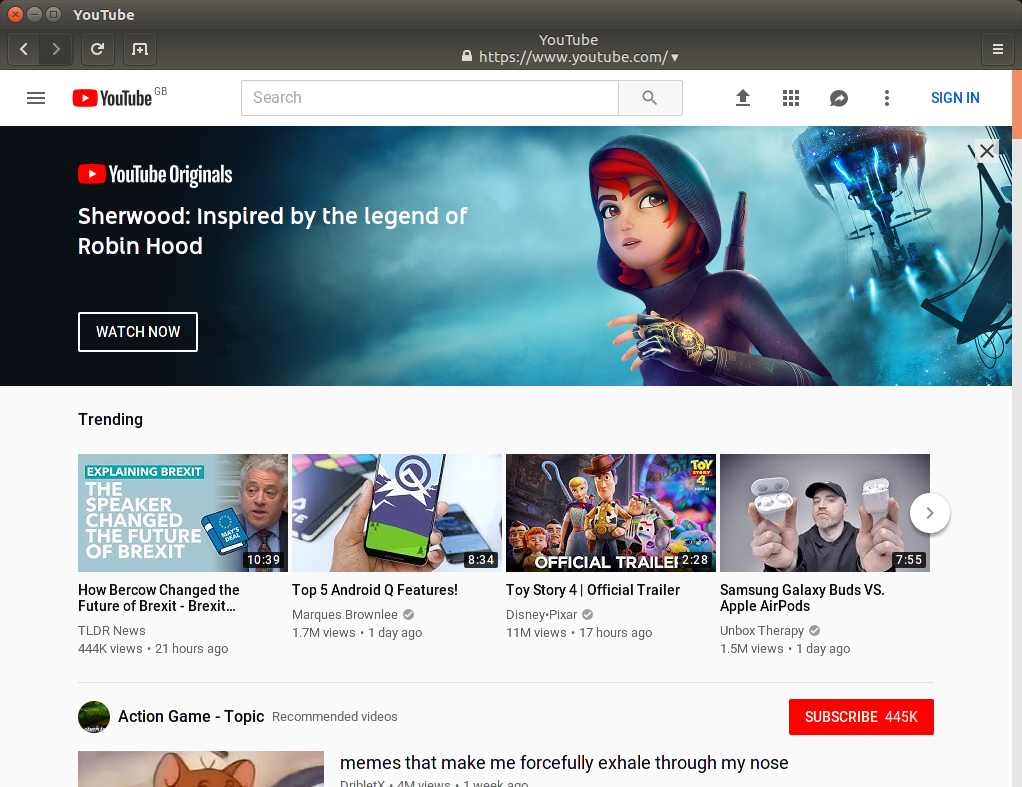Open the messages share icon
Image resolution: width=1022 pixels, height=787 pixels.
pos(839,98)
